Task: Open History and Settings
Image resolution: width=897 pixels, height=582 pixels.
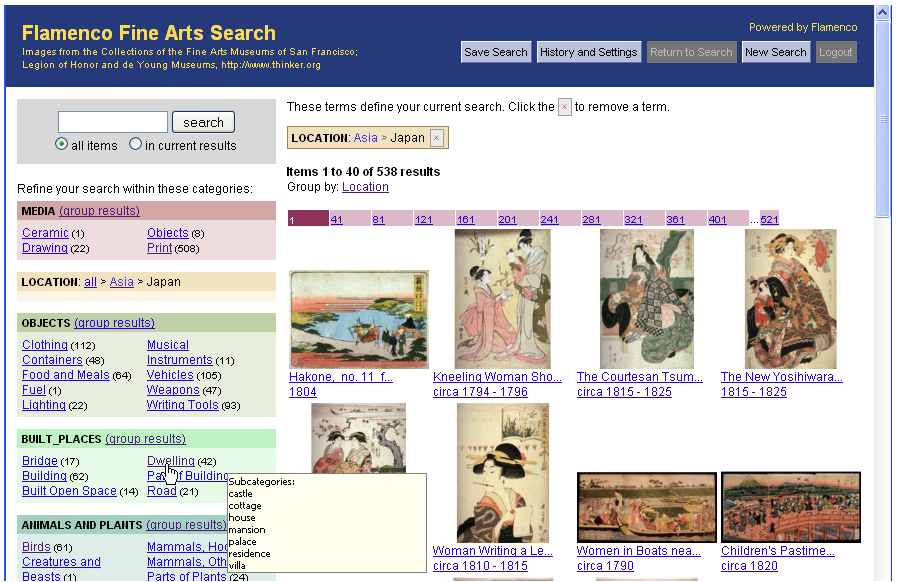Action: coord(589,52)
